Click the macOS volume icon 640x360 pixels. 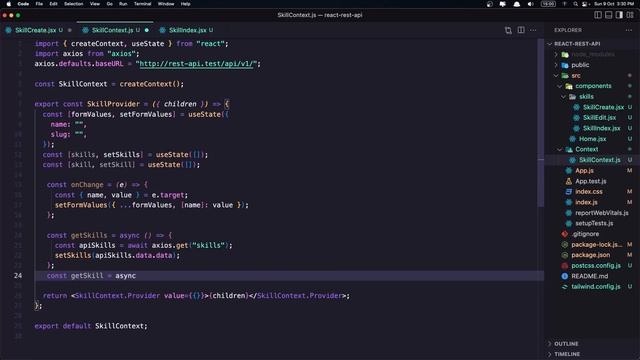530,4
